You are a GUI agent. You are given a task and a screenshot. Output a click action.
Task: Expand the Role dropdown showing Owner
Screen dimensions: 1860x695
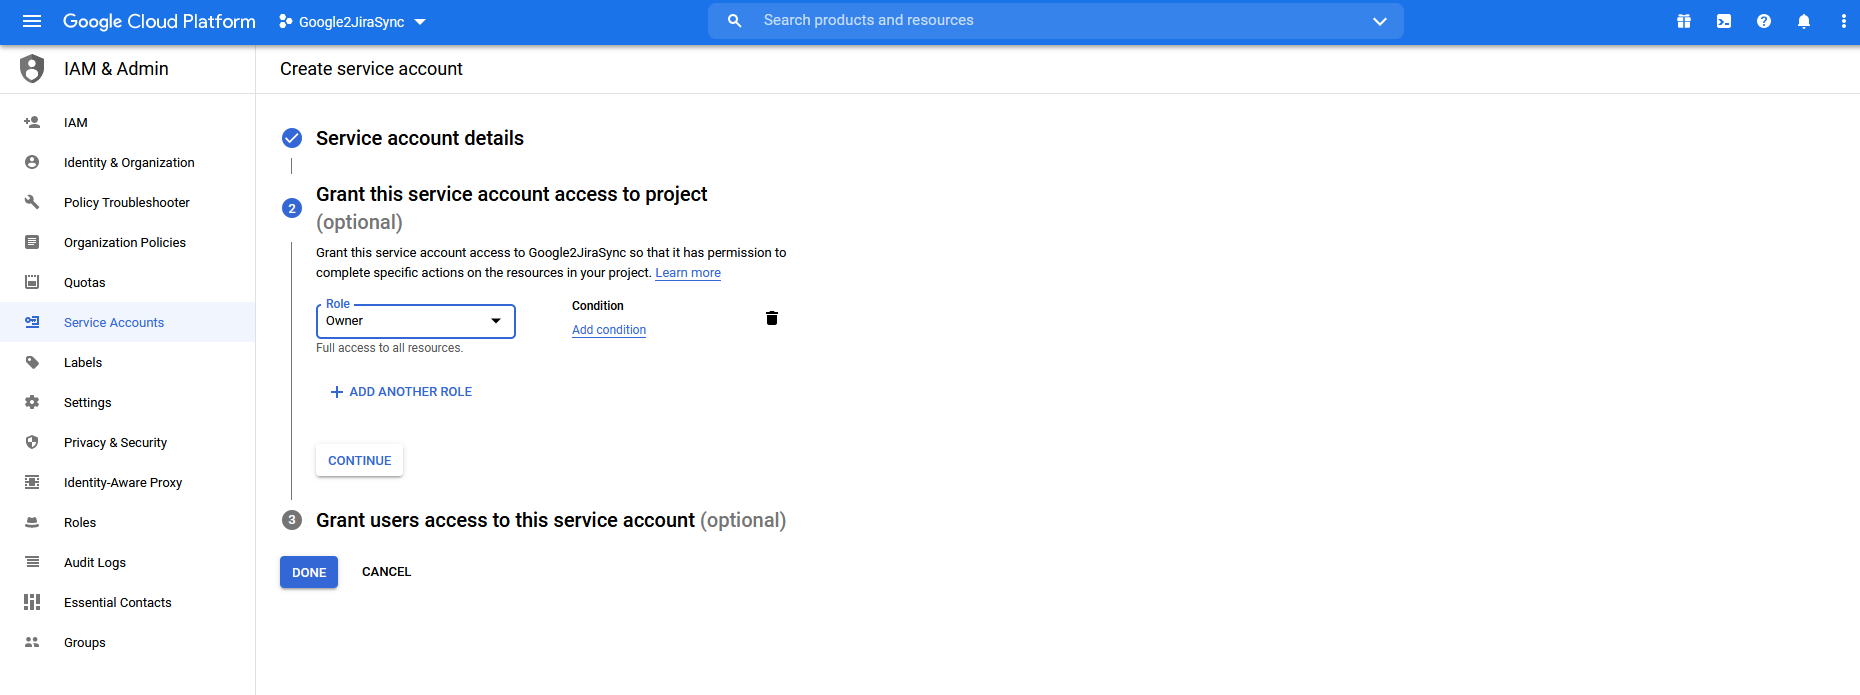415,321
